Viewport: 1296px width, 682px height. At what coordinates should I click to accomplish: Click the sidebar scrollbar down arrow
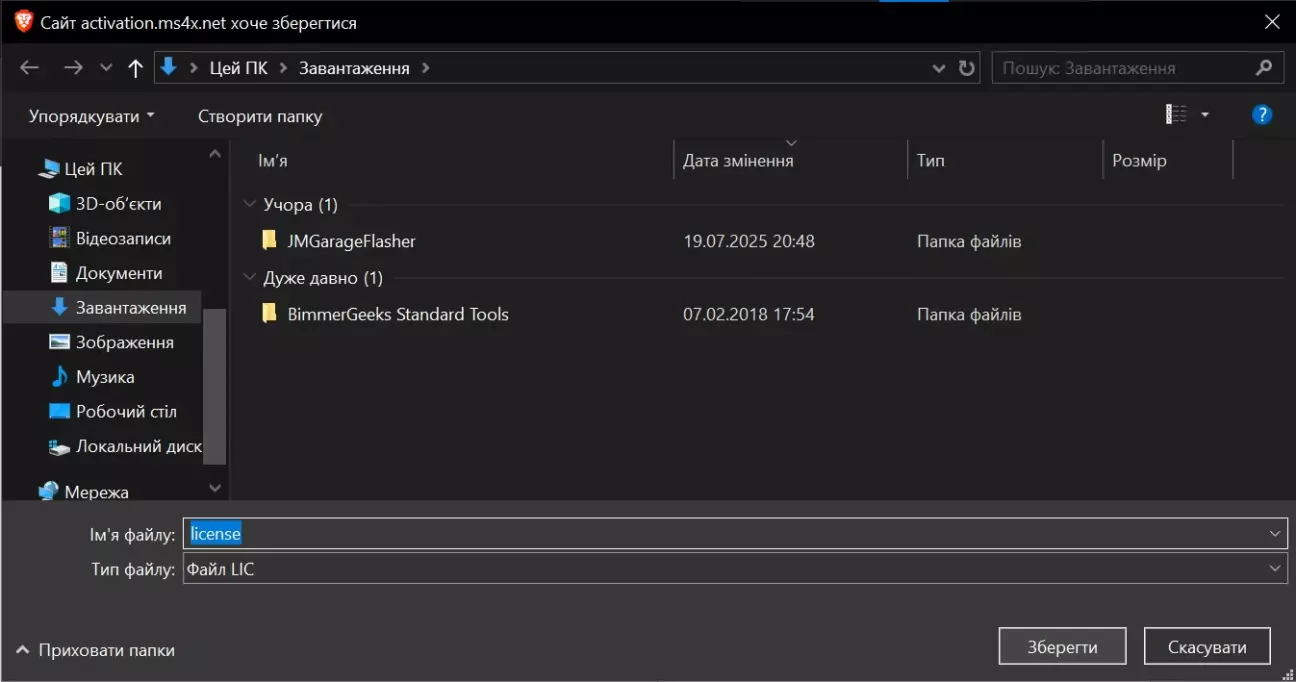click(215, 488)
